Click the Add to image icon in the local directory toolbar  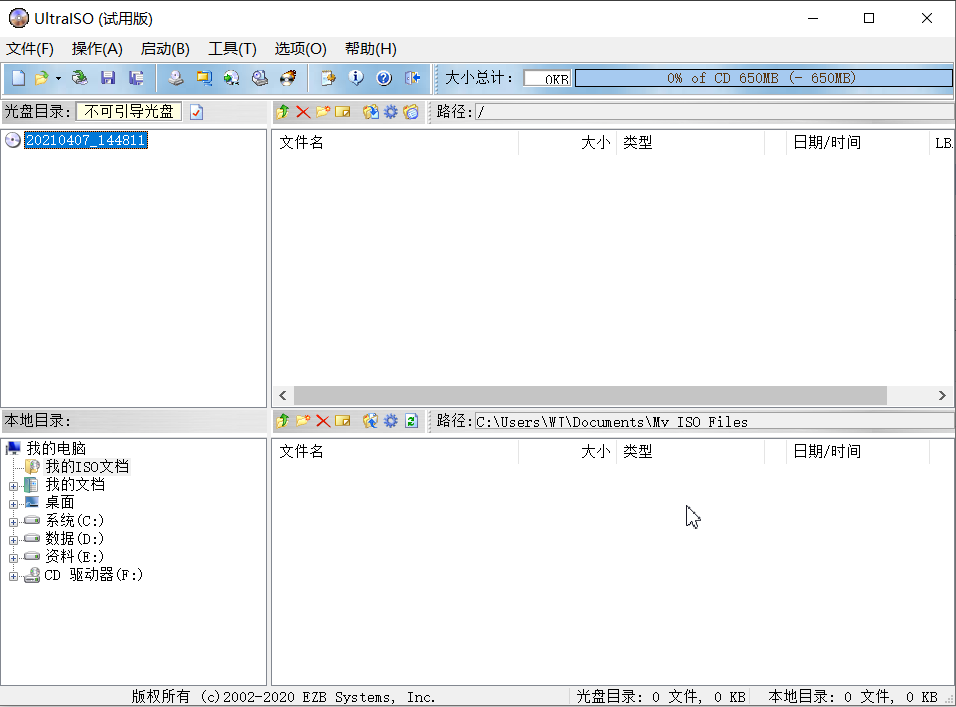point(370,421)
